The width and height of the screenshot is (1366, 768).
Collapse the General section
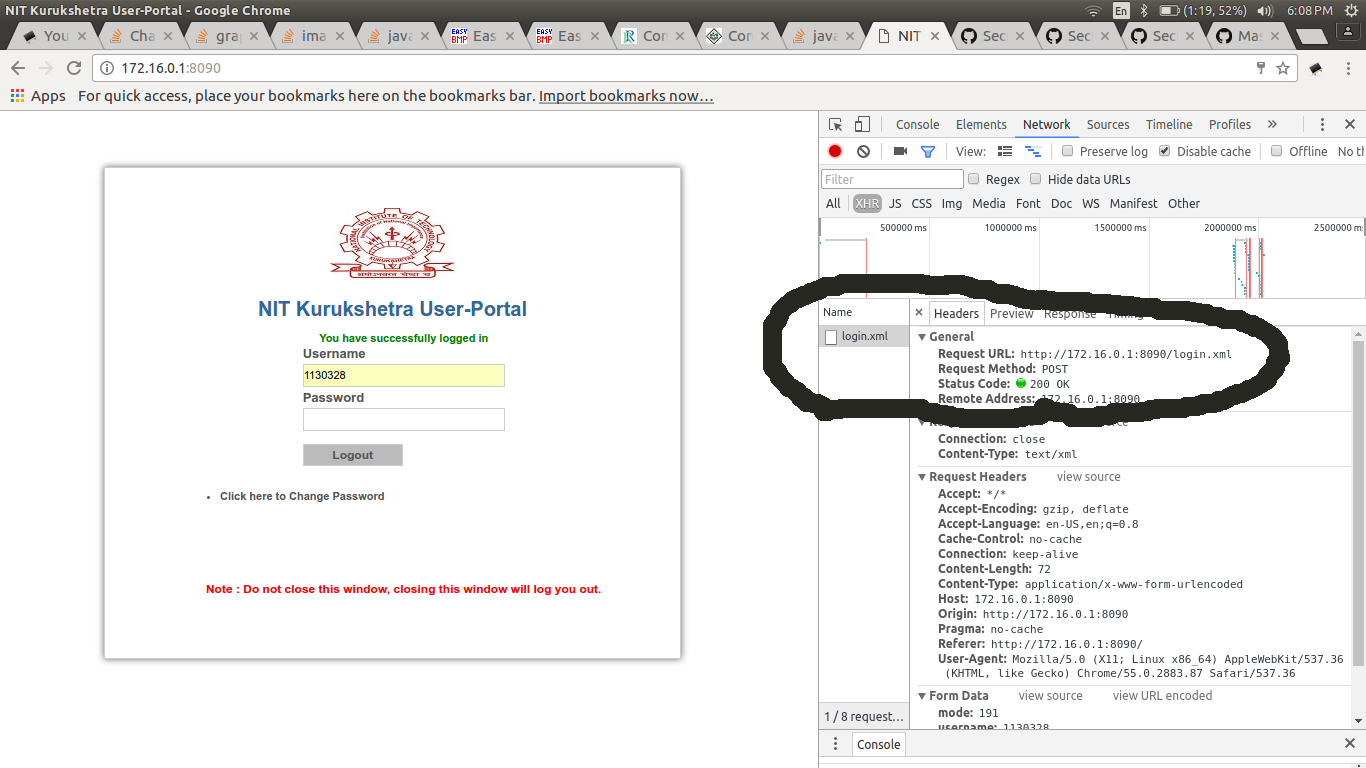pos(923,337)
